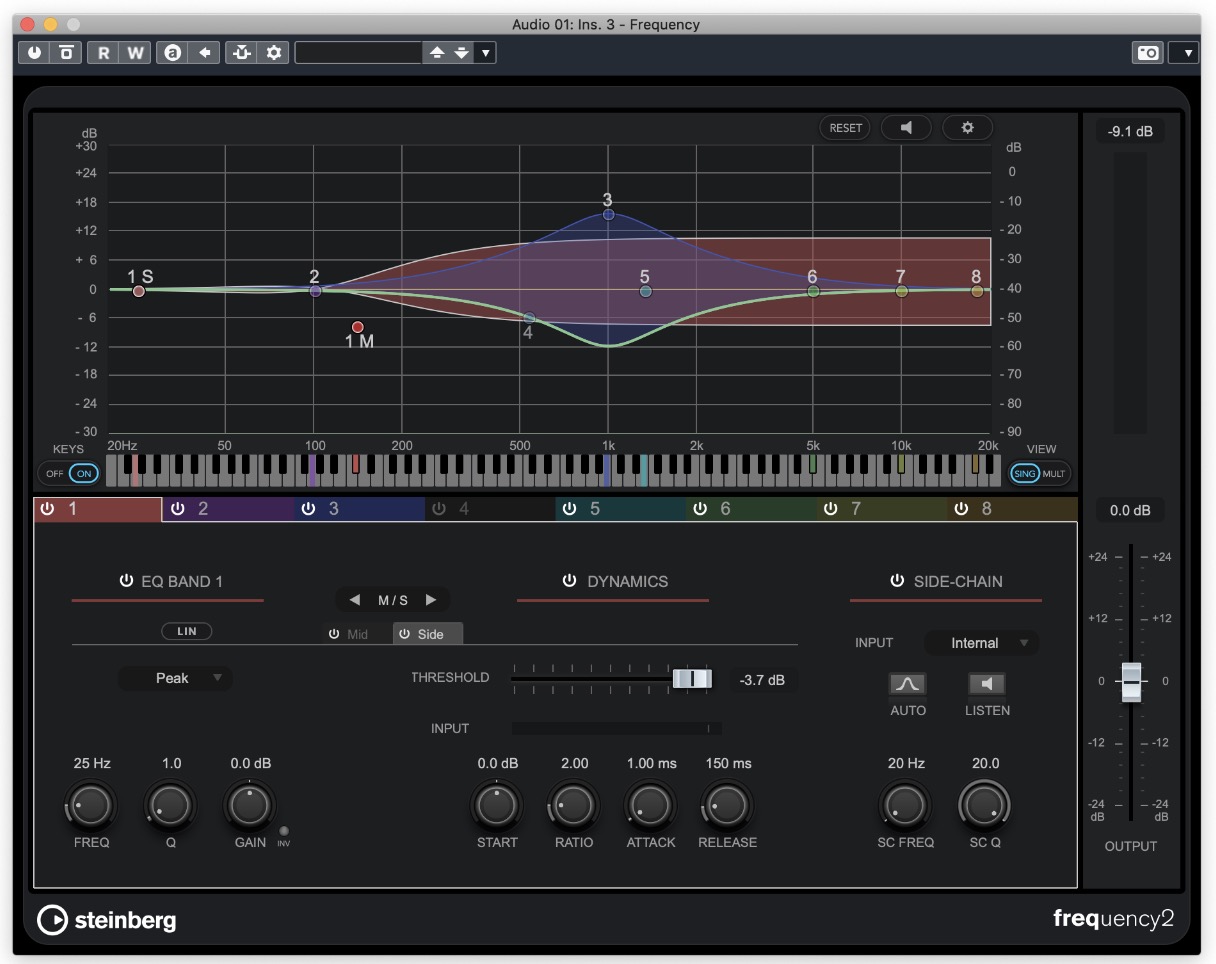Click the AUTO side-chain filter button
The height and width of the screenshot is (964, 1216).
(x=907, y=684)
